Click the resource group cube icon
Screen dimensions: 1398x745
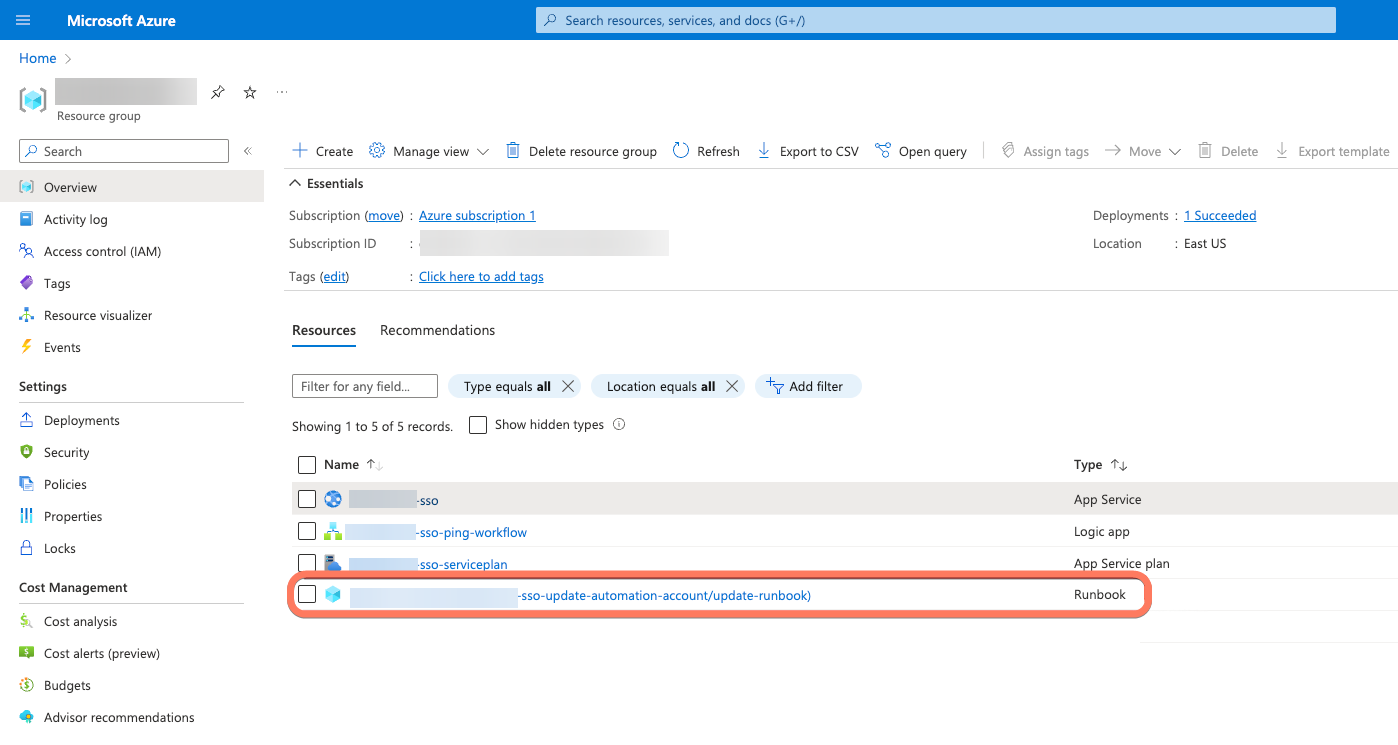click(33, 100)
